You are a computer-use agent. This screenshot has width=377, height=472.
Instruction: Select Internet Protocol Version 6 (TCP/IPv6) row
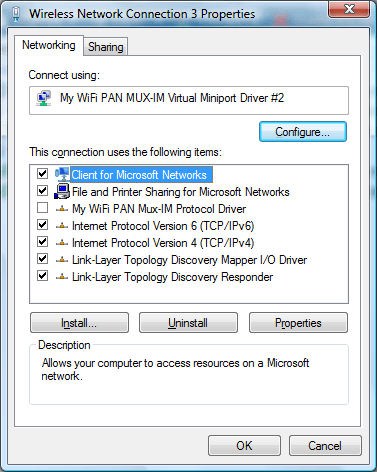(x=163, y=226)
